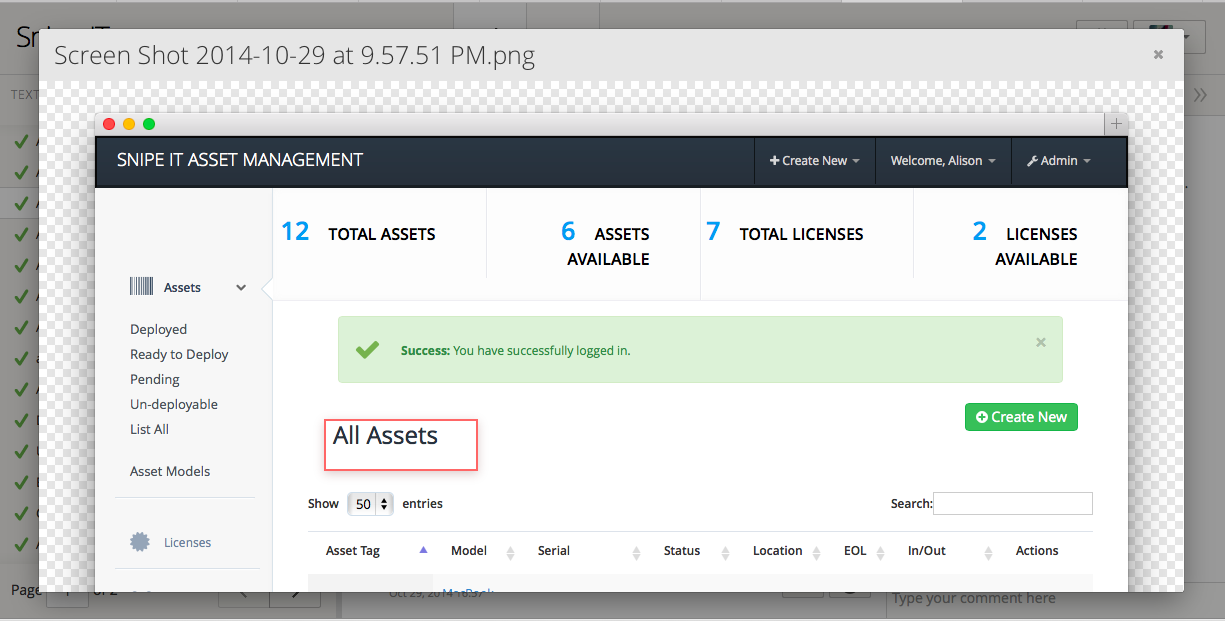The image size is (1225, 621).
Task: Open the Welcome, Alison user menu
Action: click(943, 160)
